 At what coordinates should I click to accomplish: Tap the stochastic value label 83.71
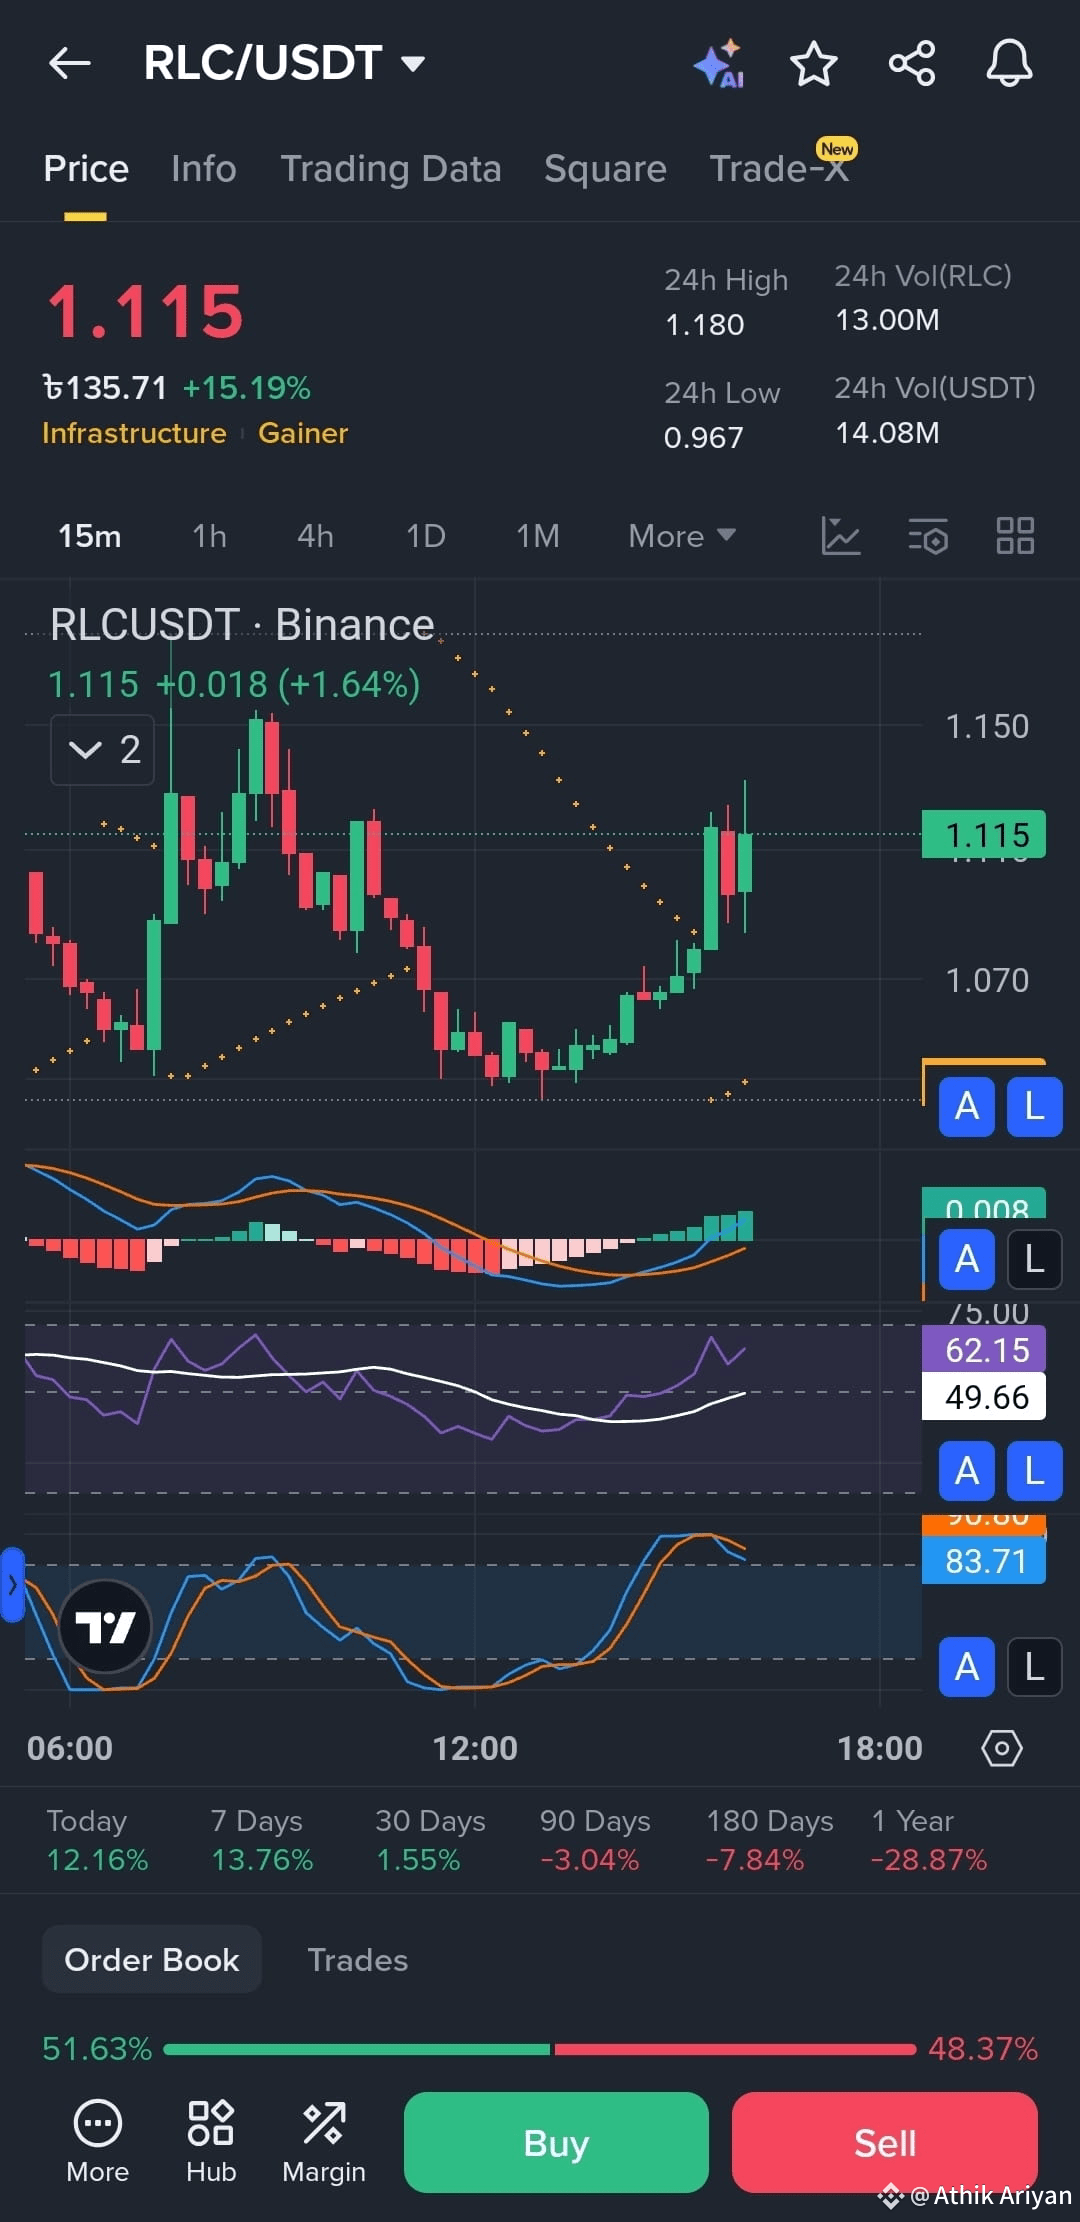pyautogui.click(x=984, y=1561)
